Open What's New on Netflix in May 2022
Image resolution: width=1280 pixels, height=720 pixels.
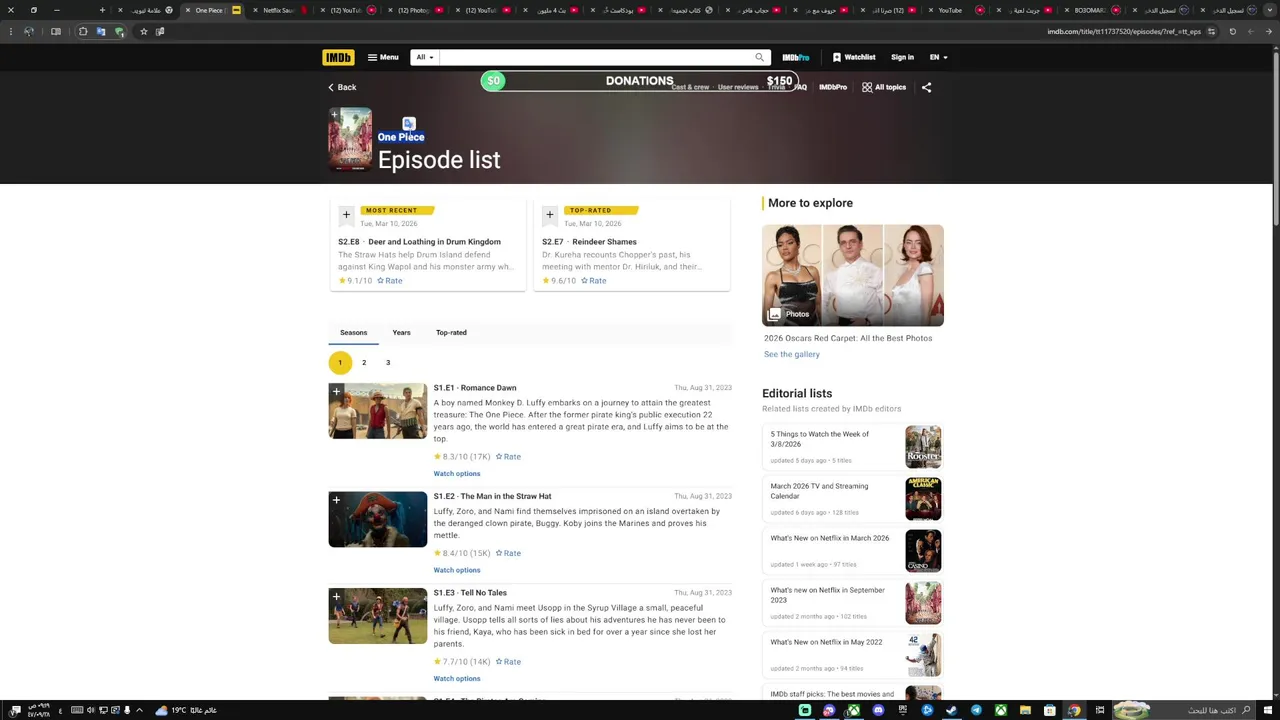click(852, 655)
